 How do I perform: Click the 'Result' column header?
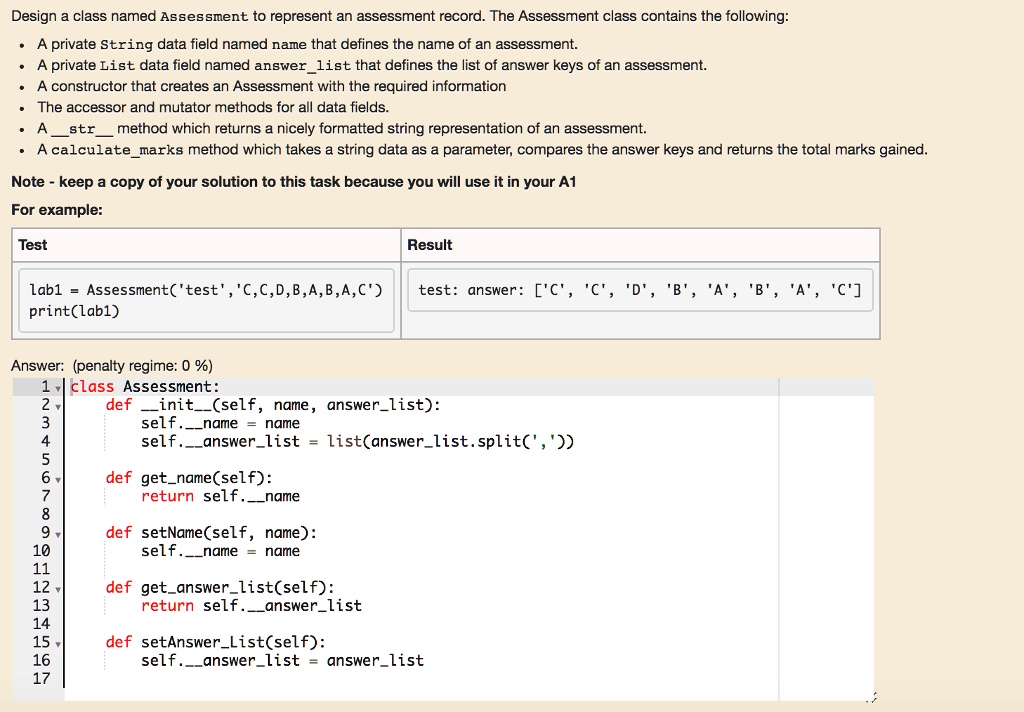click(x=430, y=245)
